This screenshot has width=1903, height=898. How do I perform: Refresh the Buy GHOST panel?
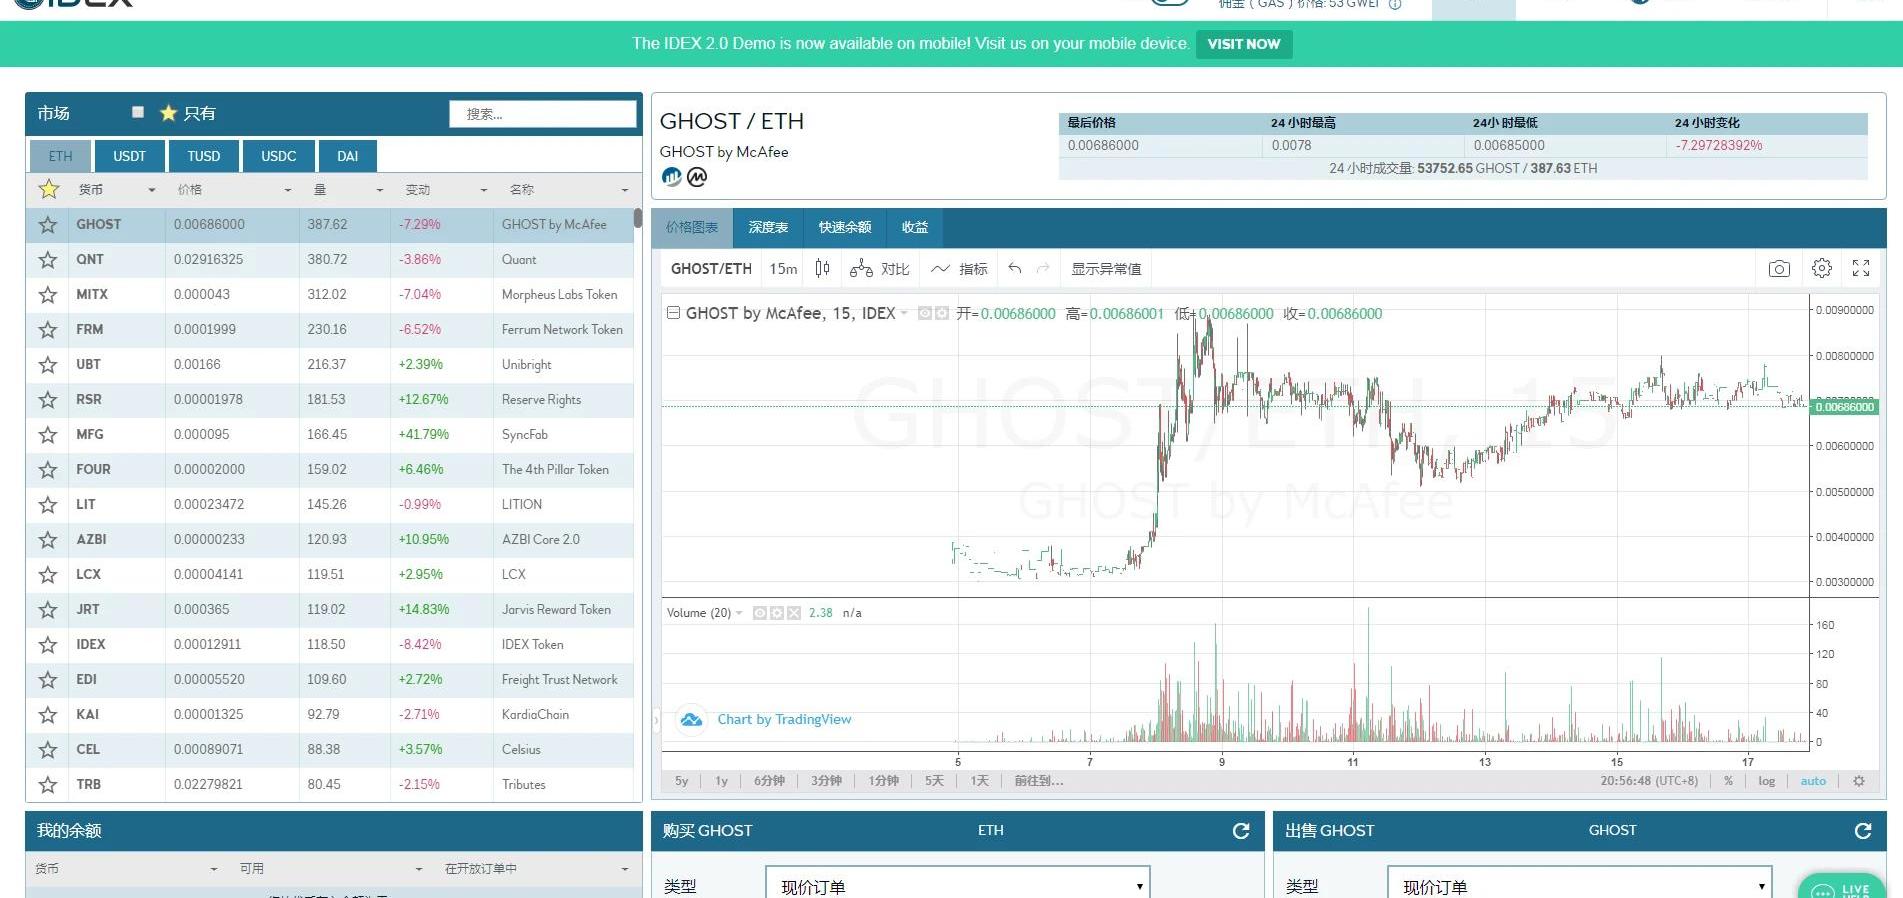[1241, 831]
